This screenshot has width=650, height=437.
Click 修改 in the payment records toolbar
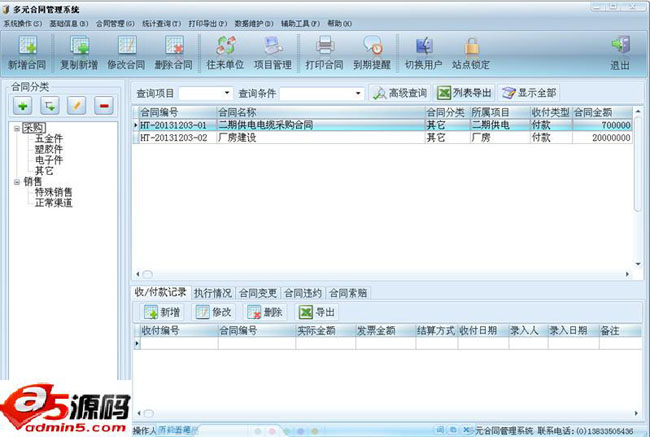pyautogui.click(x=213, y=312)
